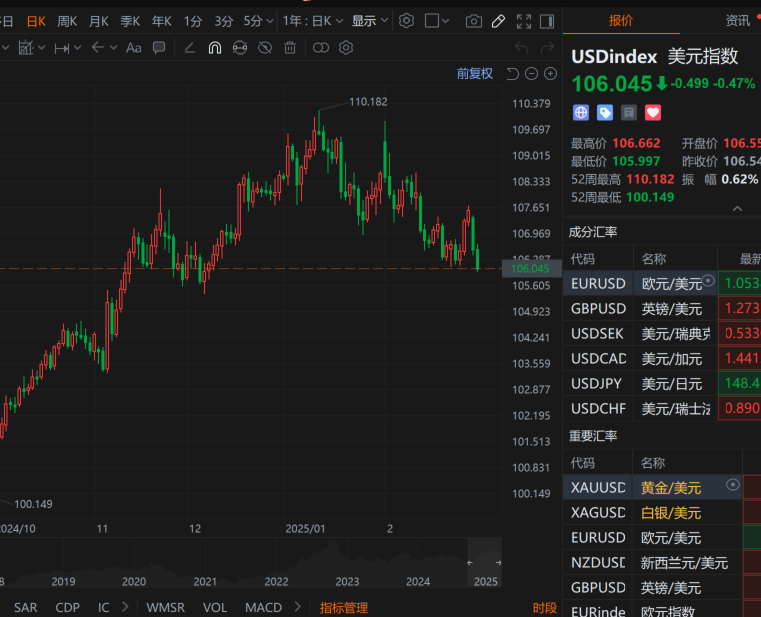Viewport: 761px width, 617px height.
Task: Expand the 显示 display dropdown
Action: 370,21
